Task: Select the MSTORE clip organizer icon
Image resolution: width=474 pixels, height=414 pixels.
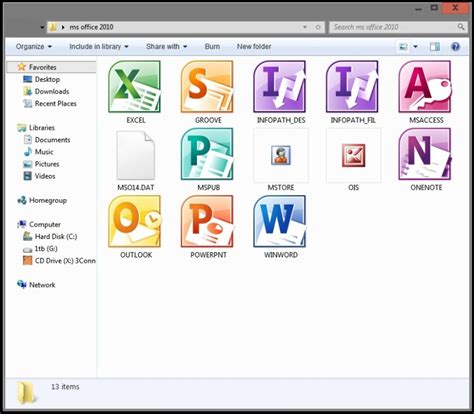Action: tap(281, 155)
